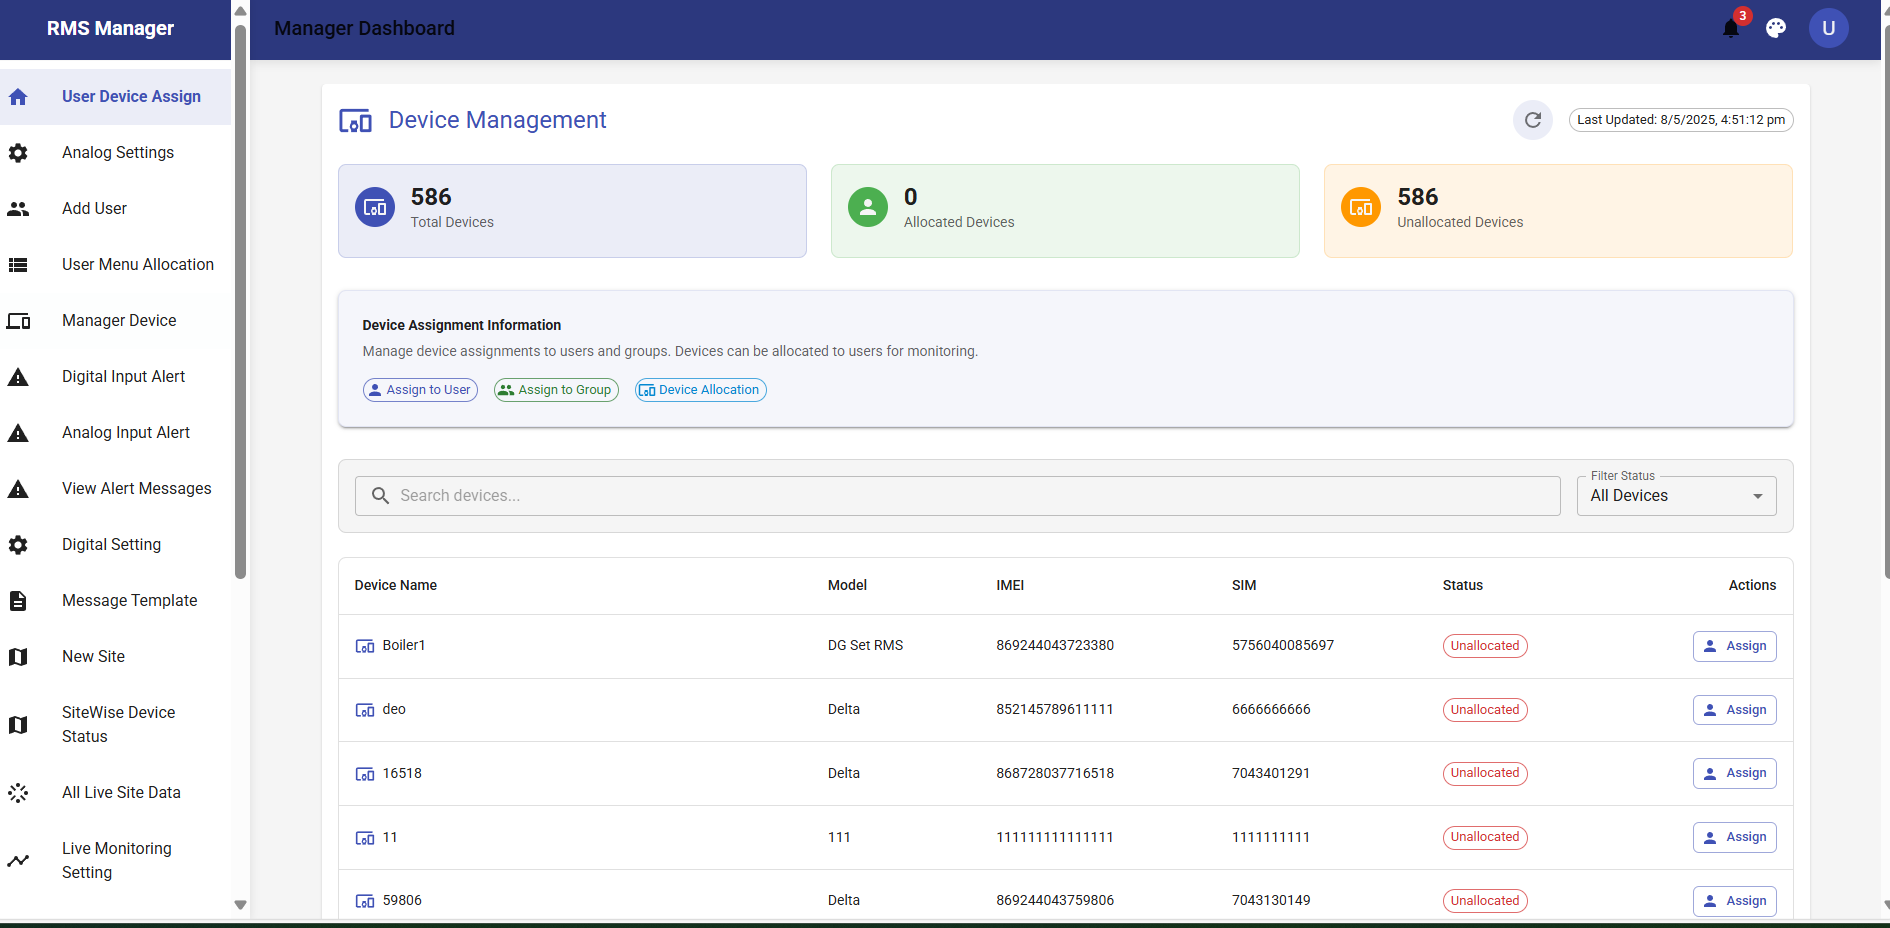Click the refresh icon near Last Updated
Screen dimensions: 1890x928
point(1533,120)
